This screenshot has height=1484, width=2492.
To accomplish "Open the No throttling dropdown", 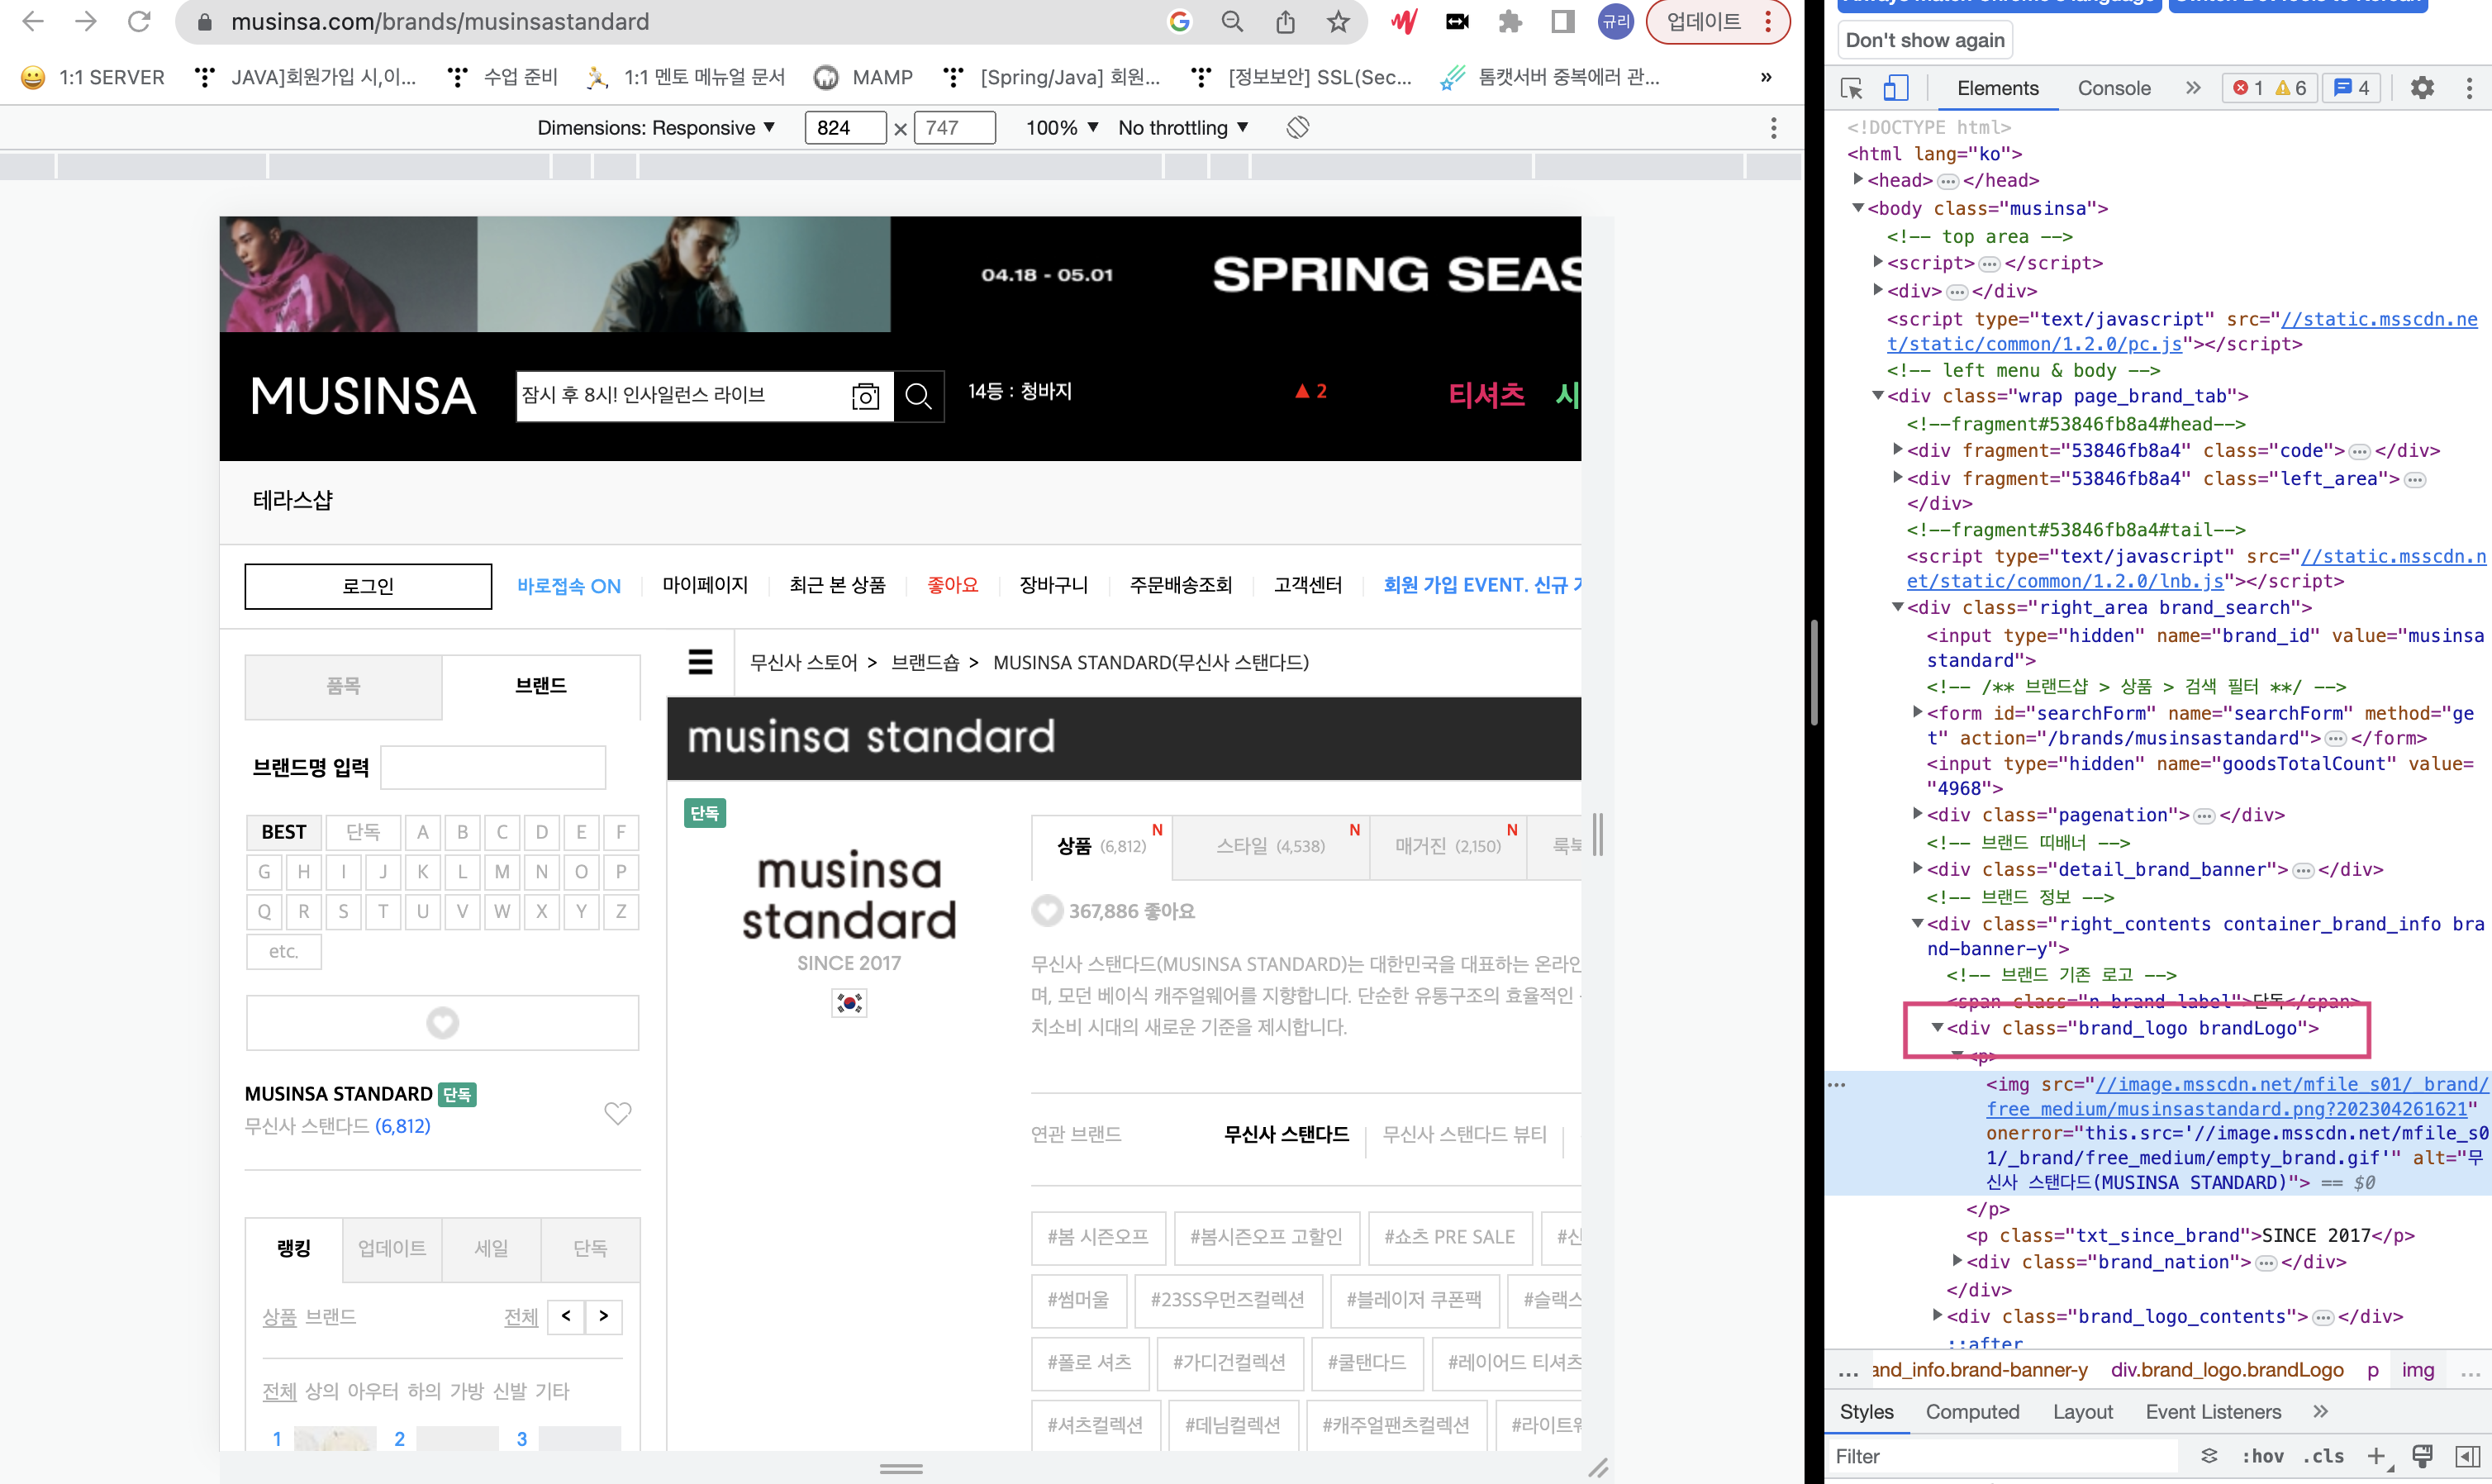I will [x=1183, y=127].
